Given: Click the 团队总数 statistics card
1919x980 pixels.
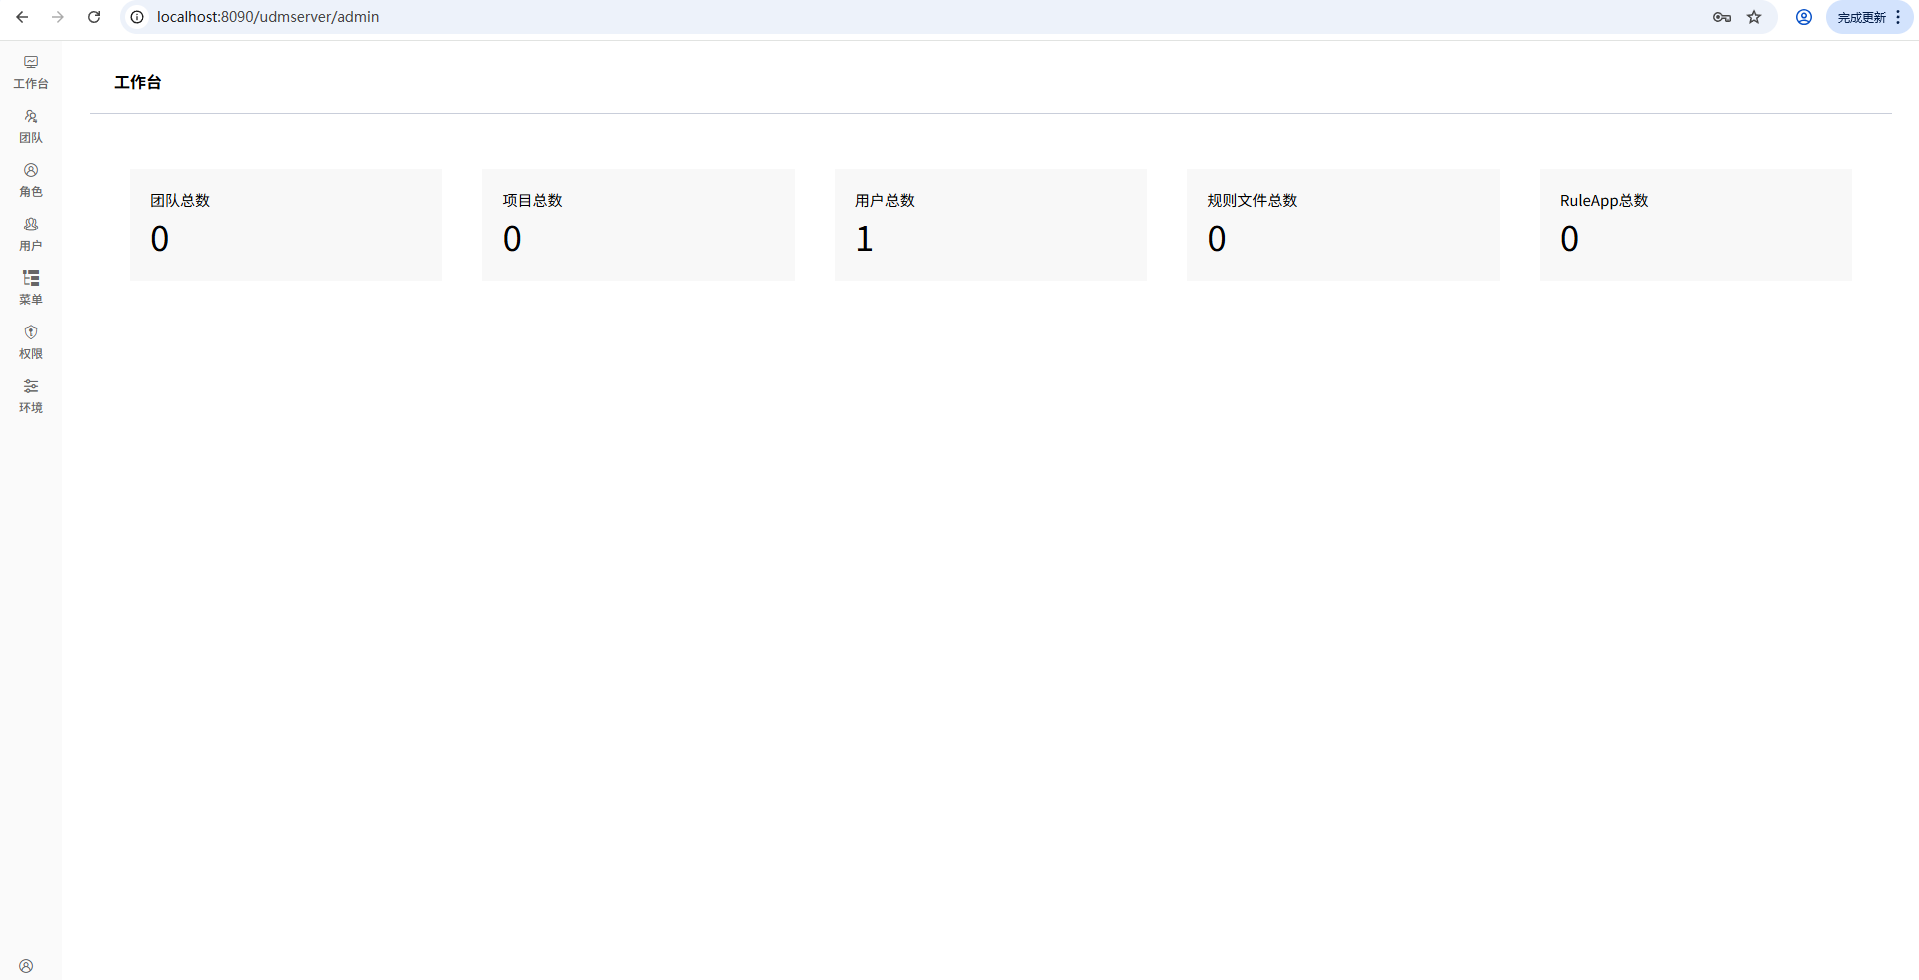Looking at the screenshot, I should coord(286,225).
